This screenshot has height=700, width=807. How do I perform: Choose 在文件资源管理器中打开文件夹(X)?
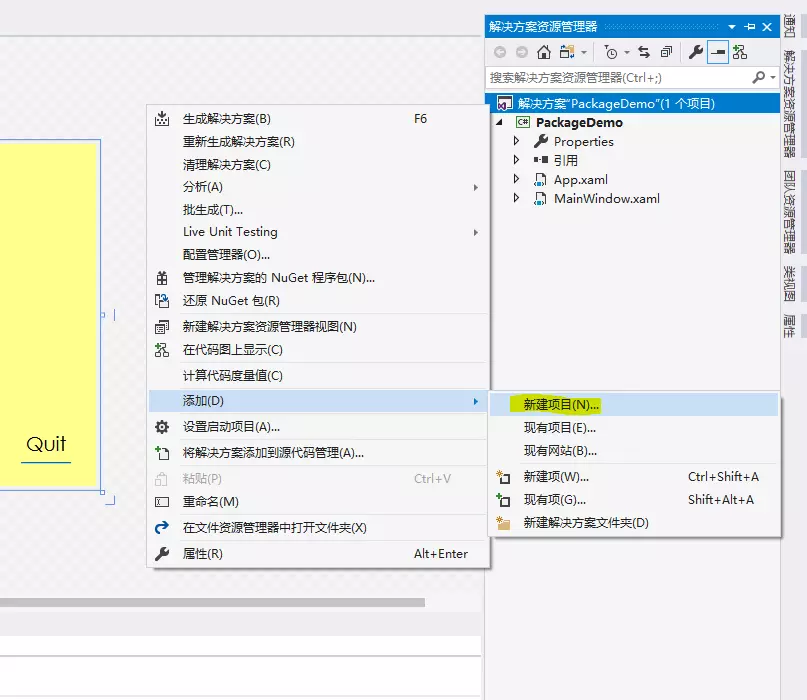point(318,528)
